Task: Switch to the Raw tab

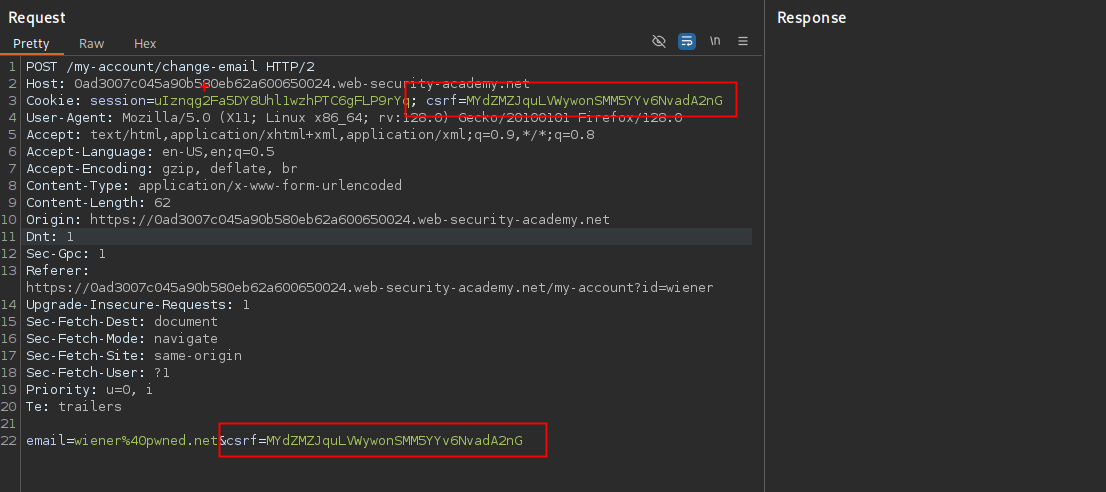Action: coord(91,44)
